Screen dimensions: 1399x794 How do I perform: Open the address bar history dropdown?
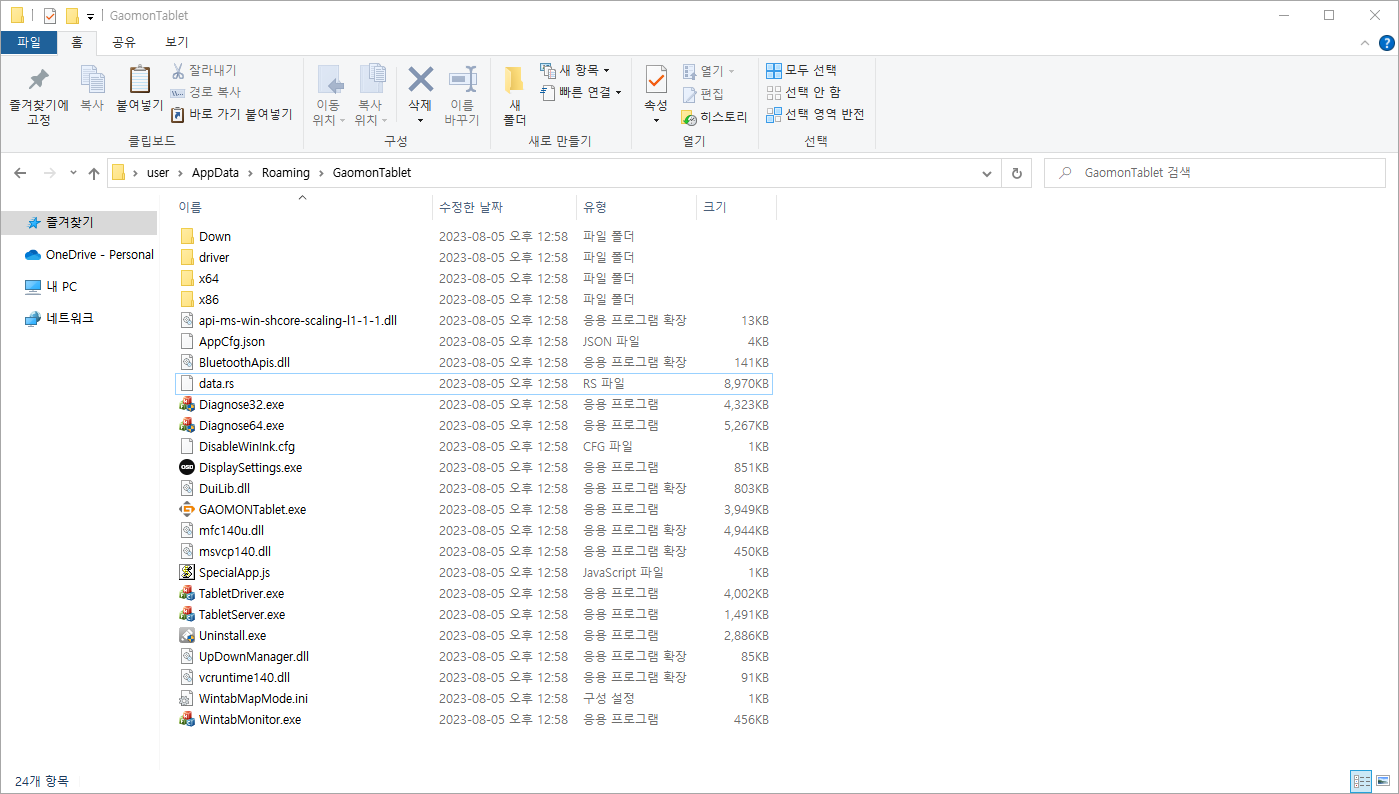click(987, 173)
